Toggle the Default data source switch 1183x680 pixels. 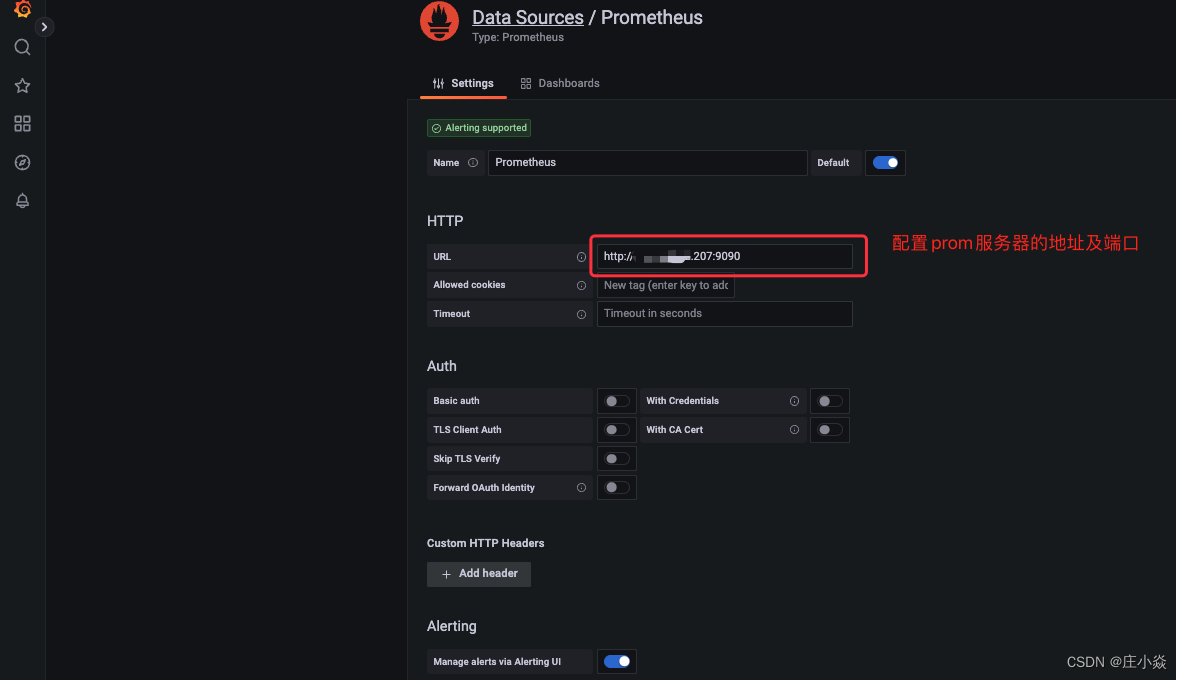(x=885, y=163)
